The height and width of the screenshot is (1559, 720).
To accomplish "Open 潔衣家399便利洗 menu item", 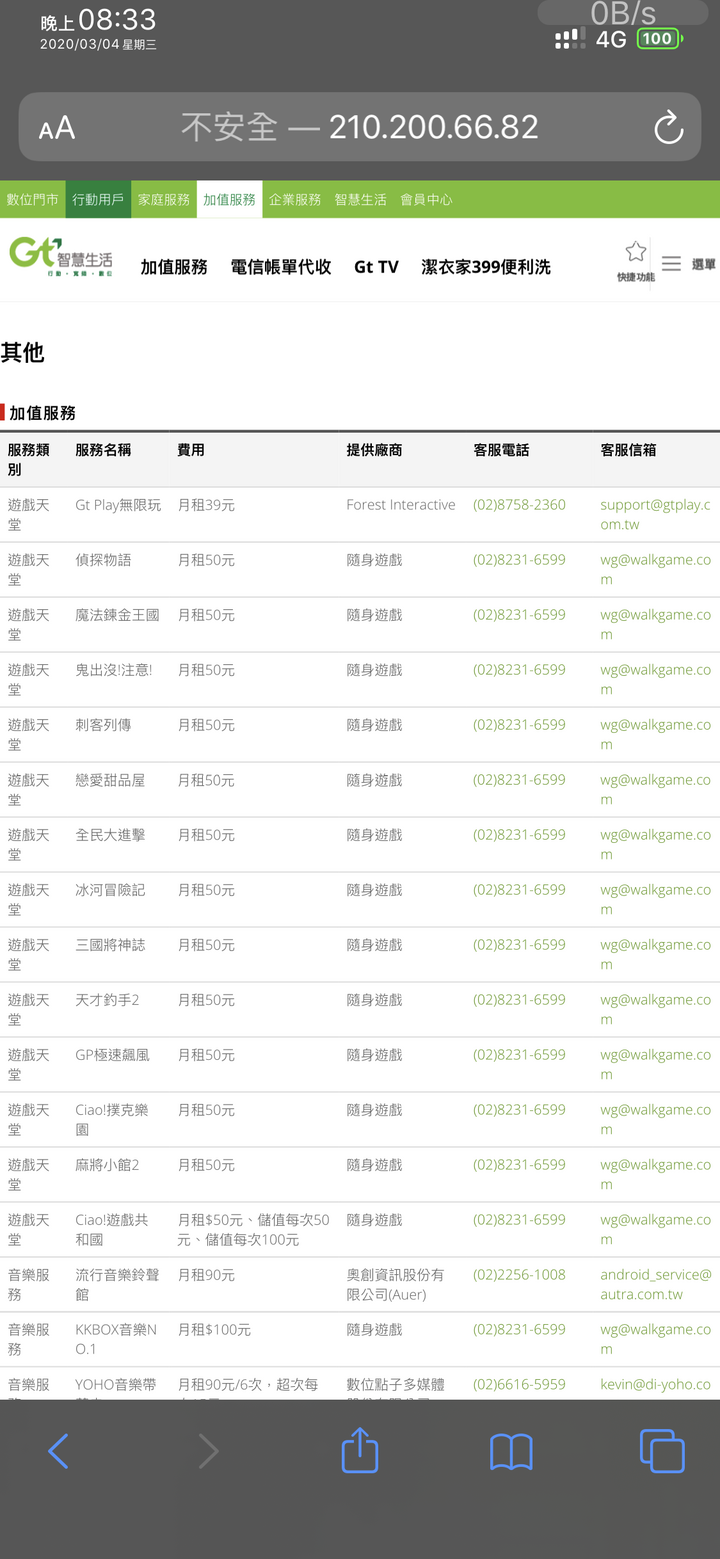I will 486,267.
